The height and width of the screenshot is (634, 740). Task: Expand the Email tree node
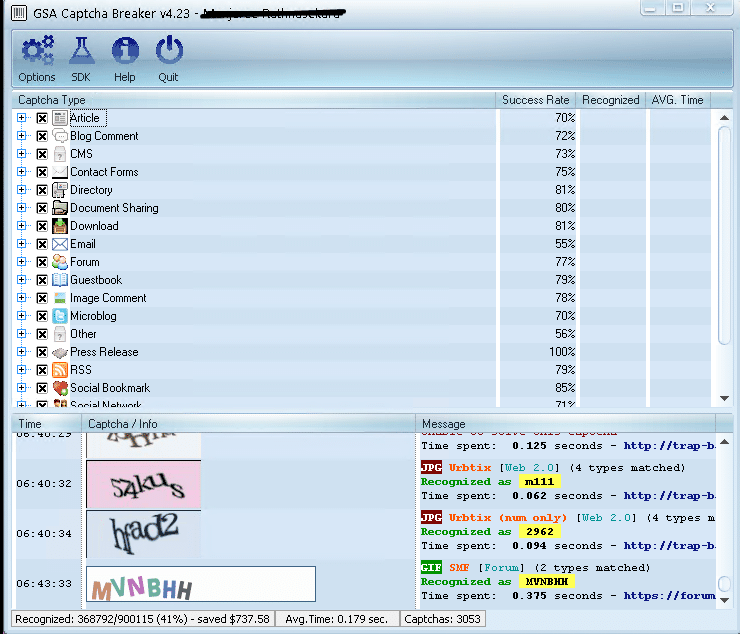tap(21, 244)
